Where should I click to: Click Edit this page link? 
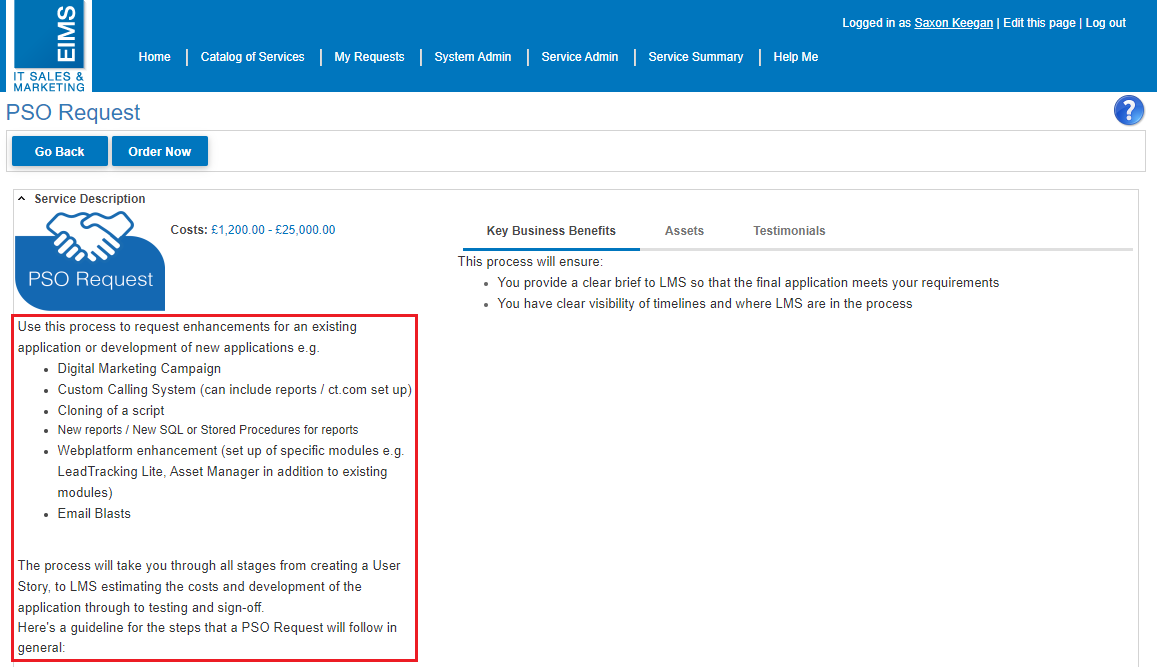point(1039,23)
